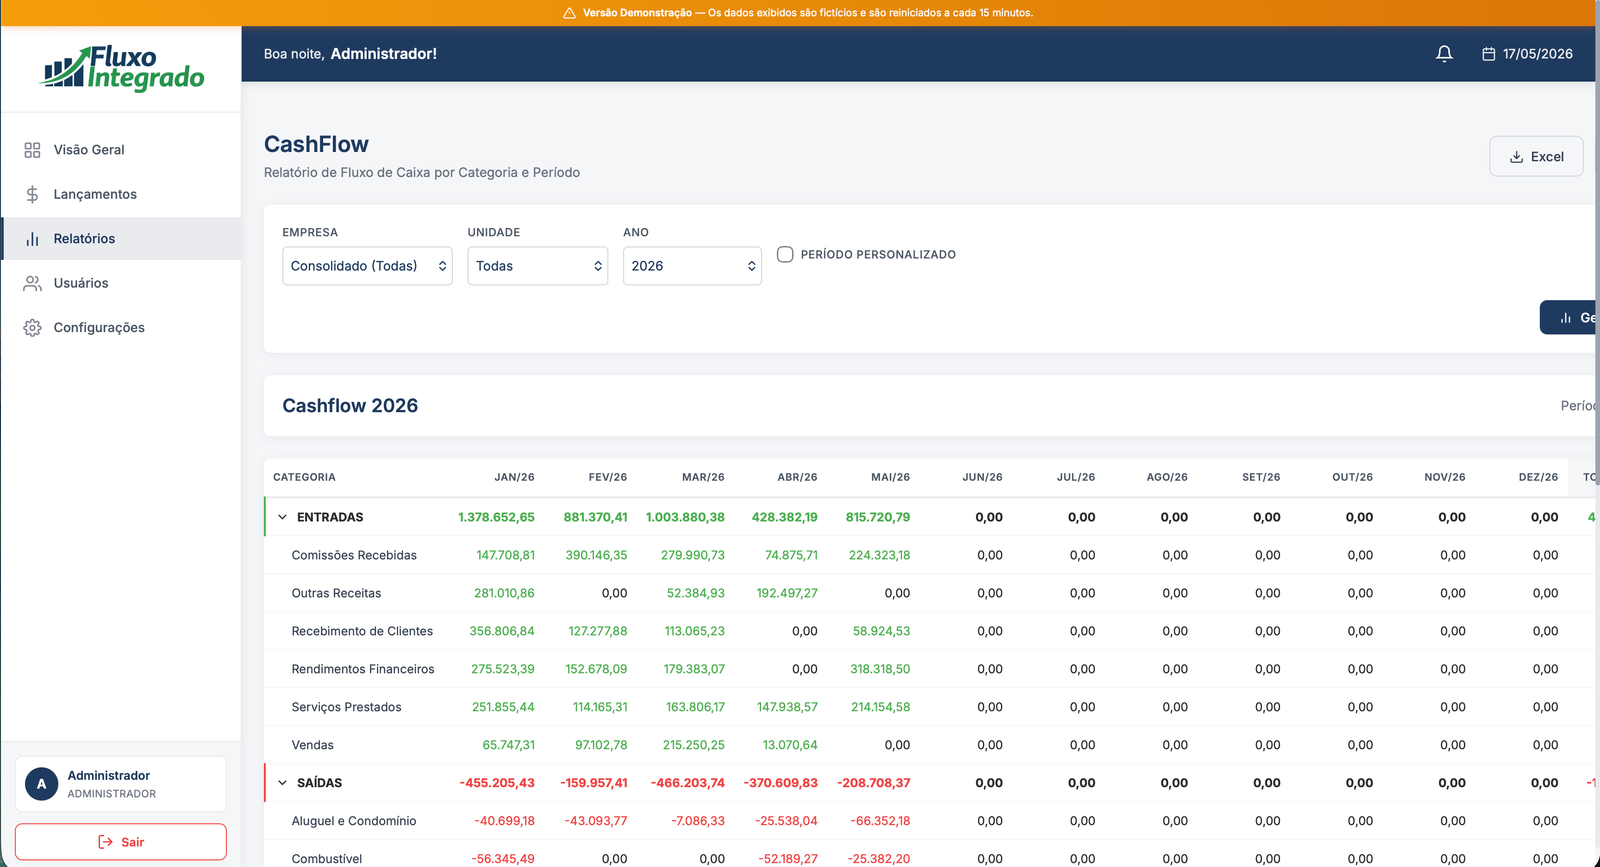1600x867 pixels.
Task: Select the Serviços Prestados row label
Action: click(x=346, y=707)
